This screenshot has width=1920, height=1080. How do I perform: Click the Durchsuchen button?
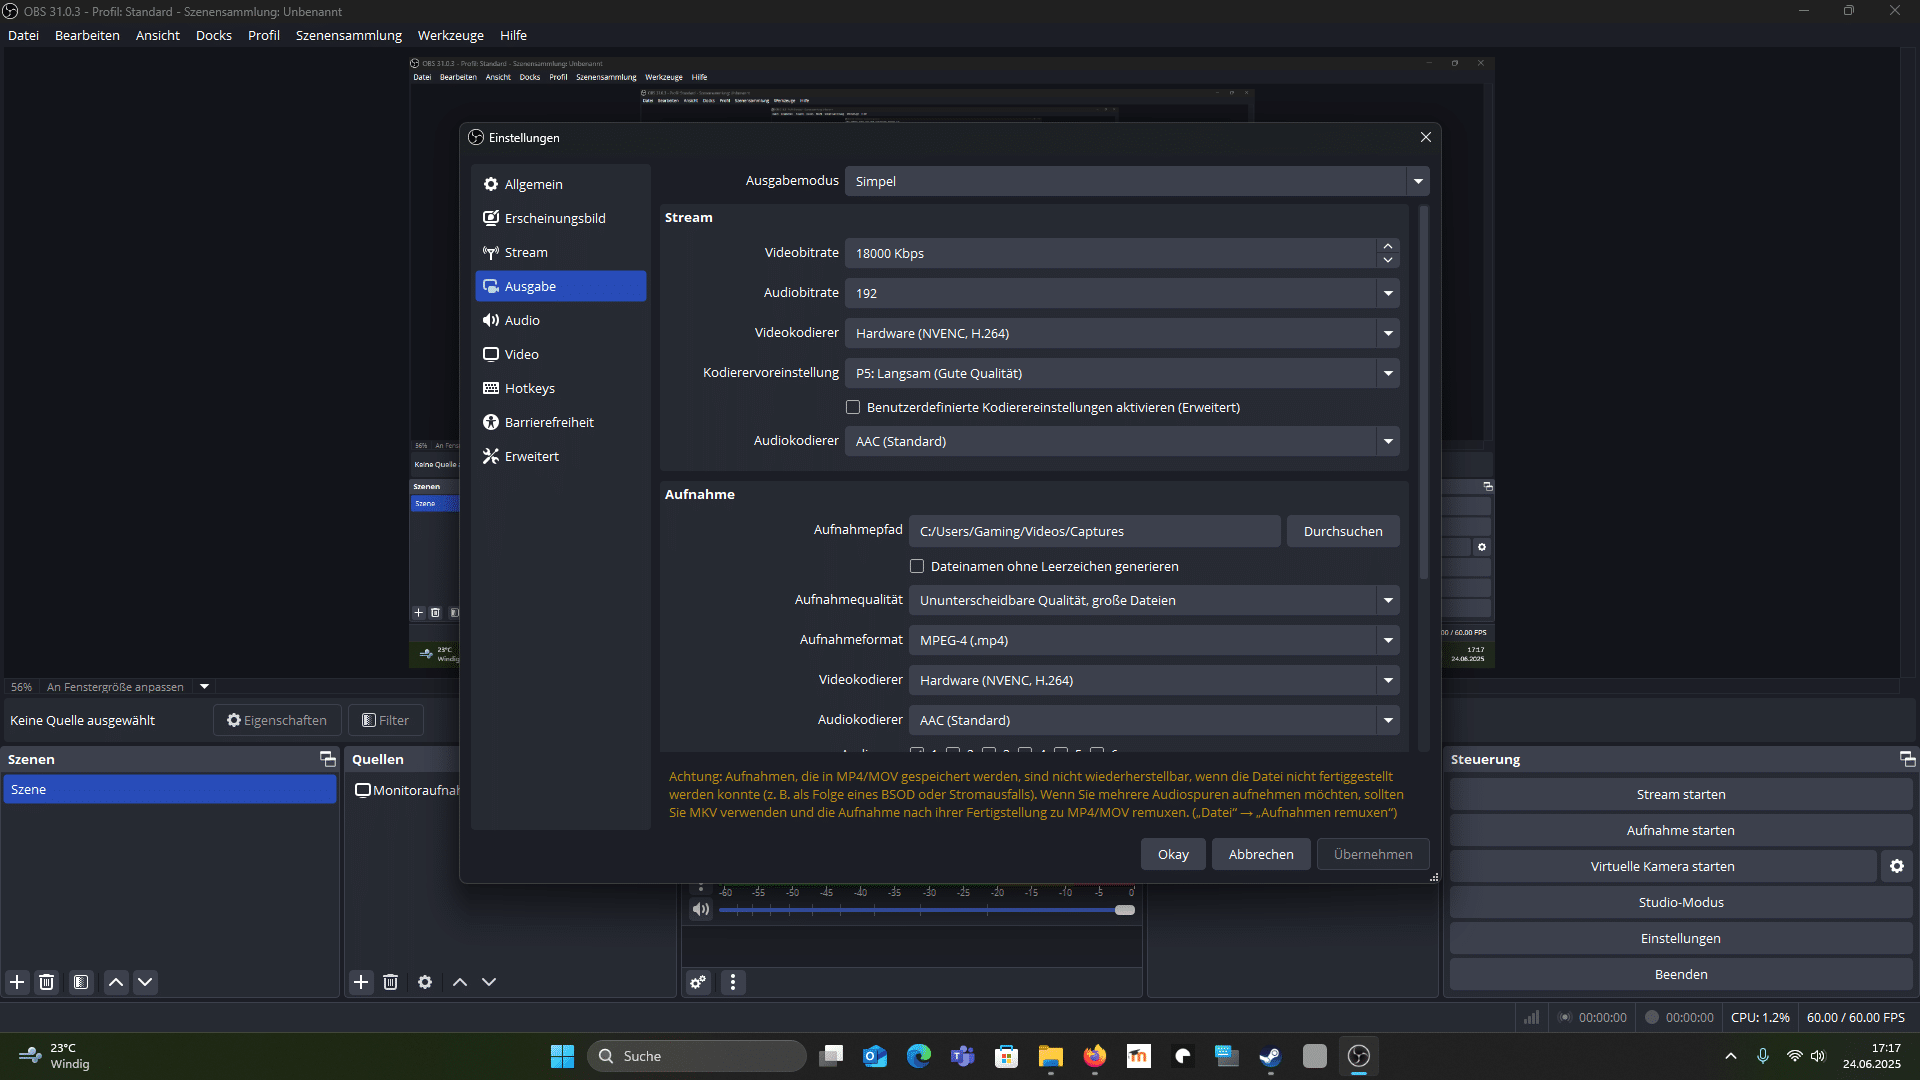[1342, 531]
